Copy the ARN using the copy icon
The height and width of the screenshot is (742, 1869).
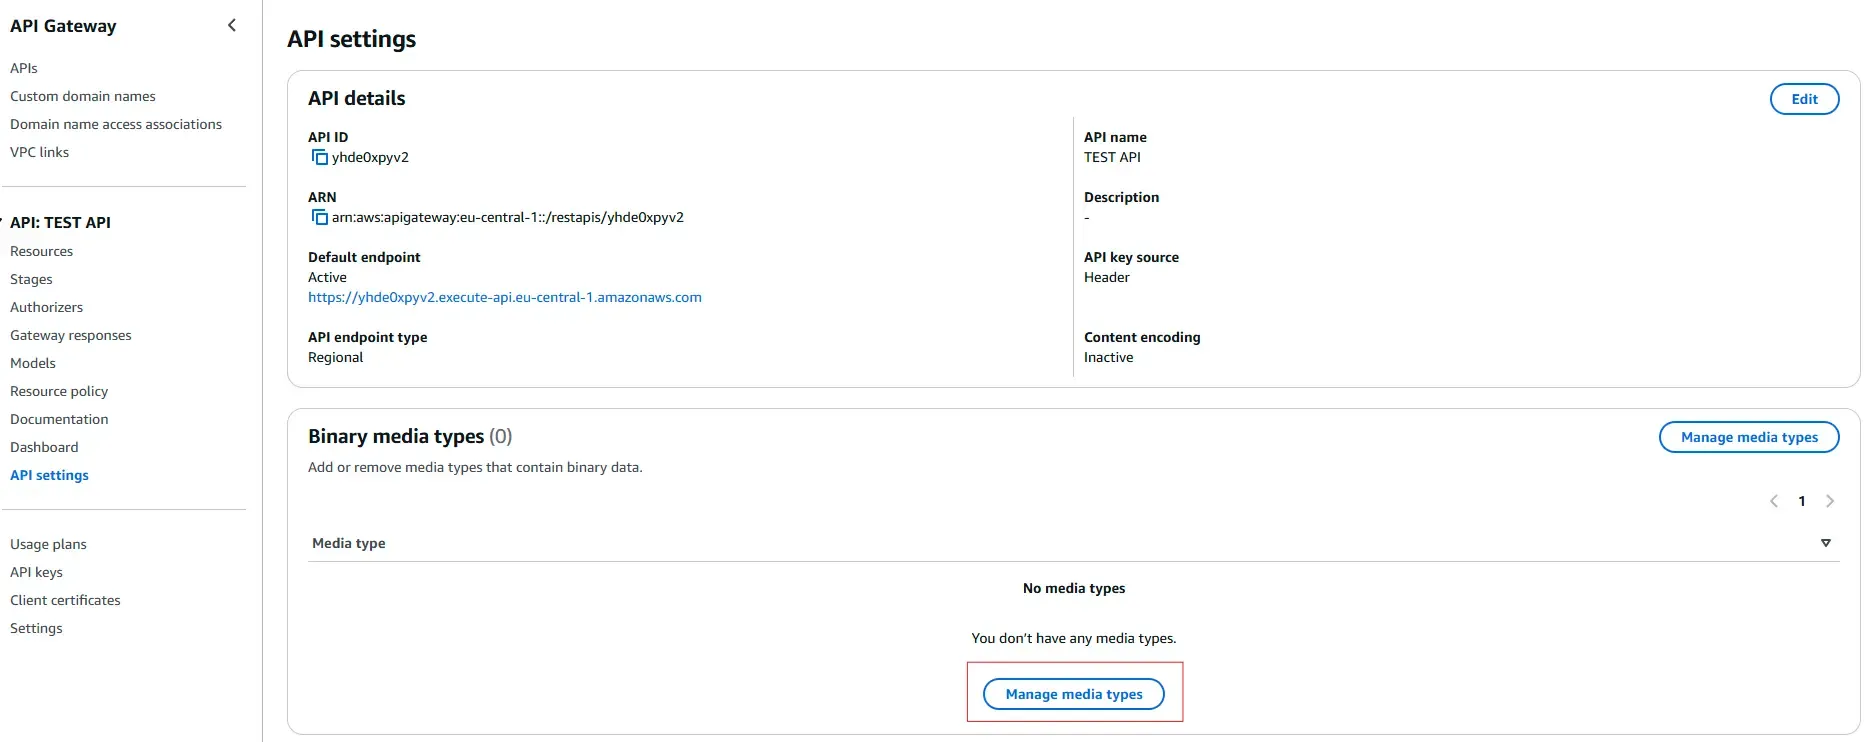pyautogui.click(x=318, y=217)
